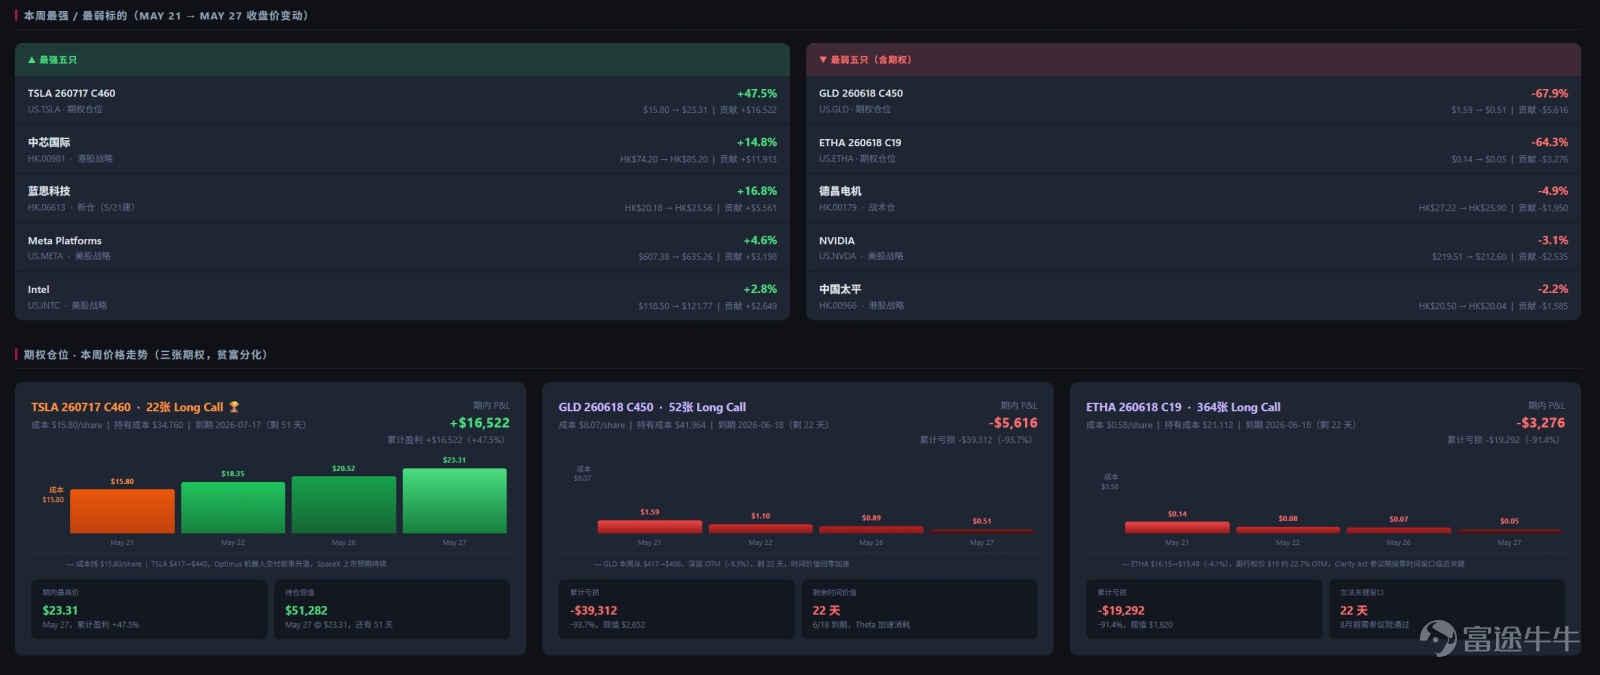Image resolution: width=1600 pixels, height=675 pixels.
Task: Click the ETHA chart red bar labeled $0.08
Action: 1288,529
